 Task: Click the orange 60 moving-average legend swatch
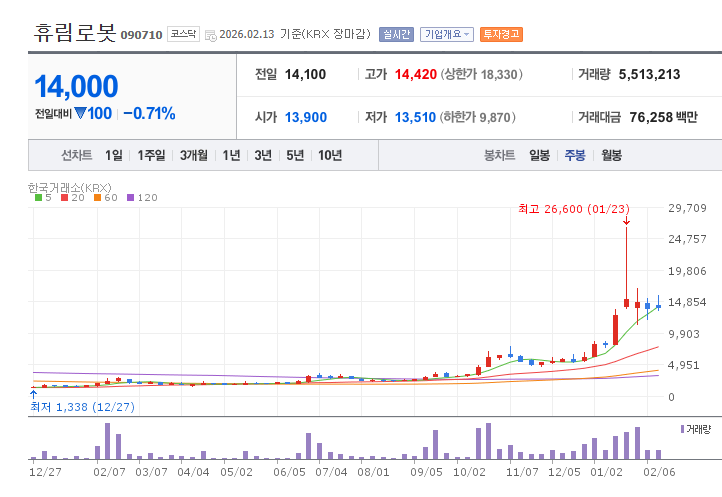pos(97,198)
